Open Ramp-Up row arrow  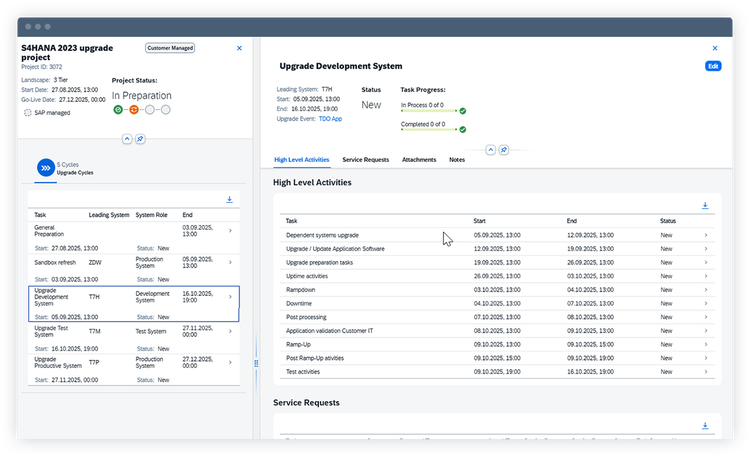(x=706, y=345)
